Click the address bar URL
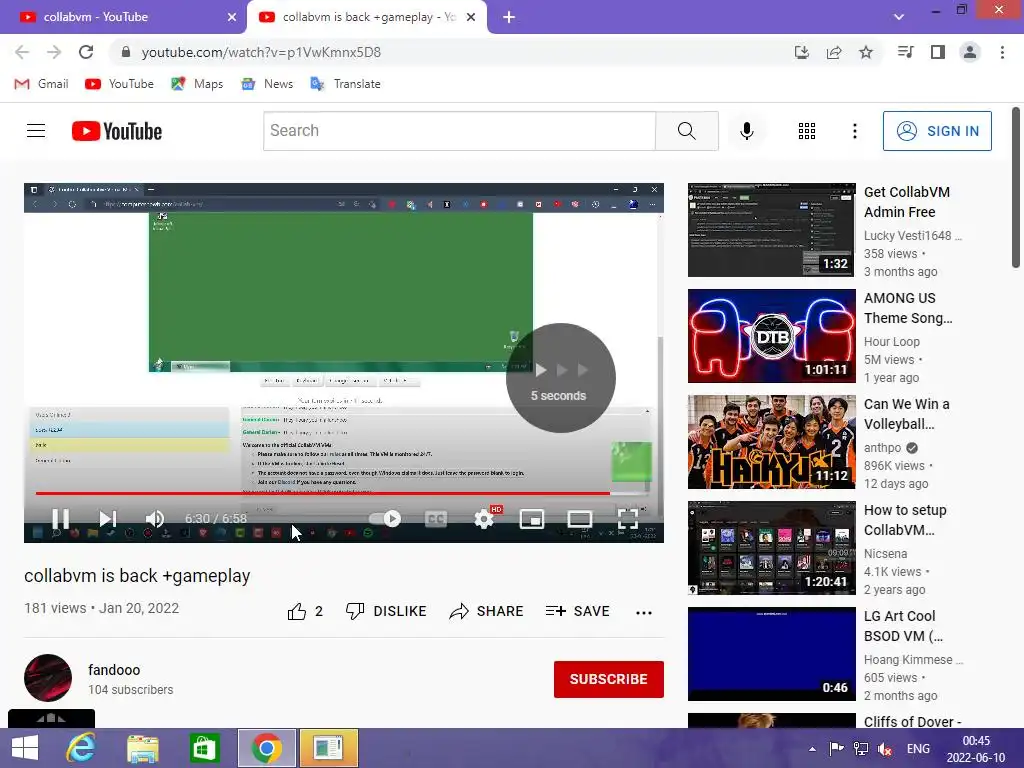The image size is (1024, 768). click(261, 52)
